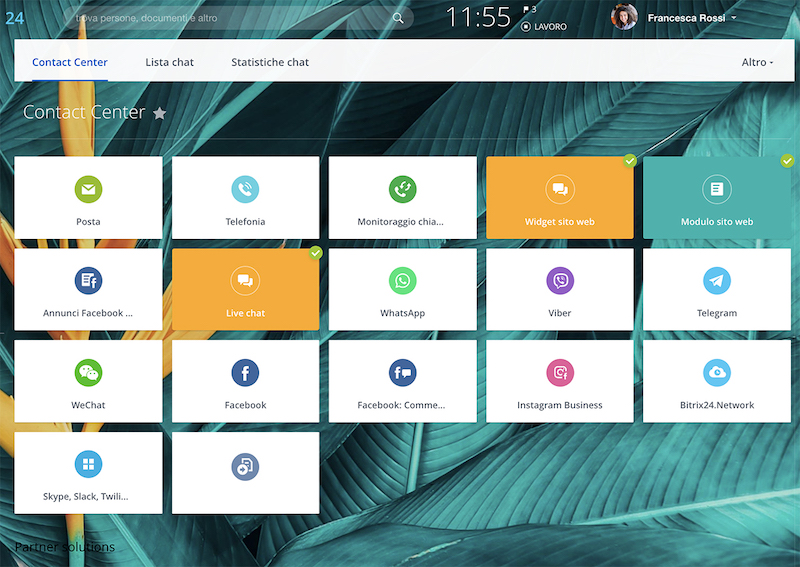Select the Contact Center tab
800x567 pixels.
pos(70,62)
